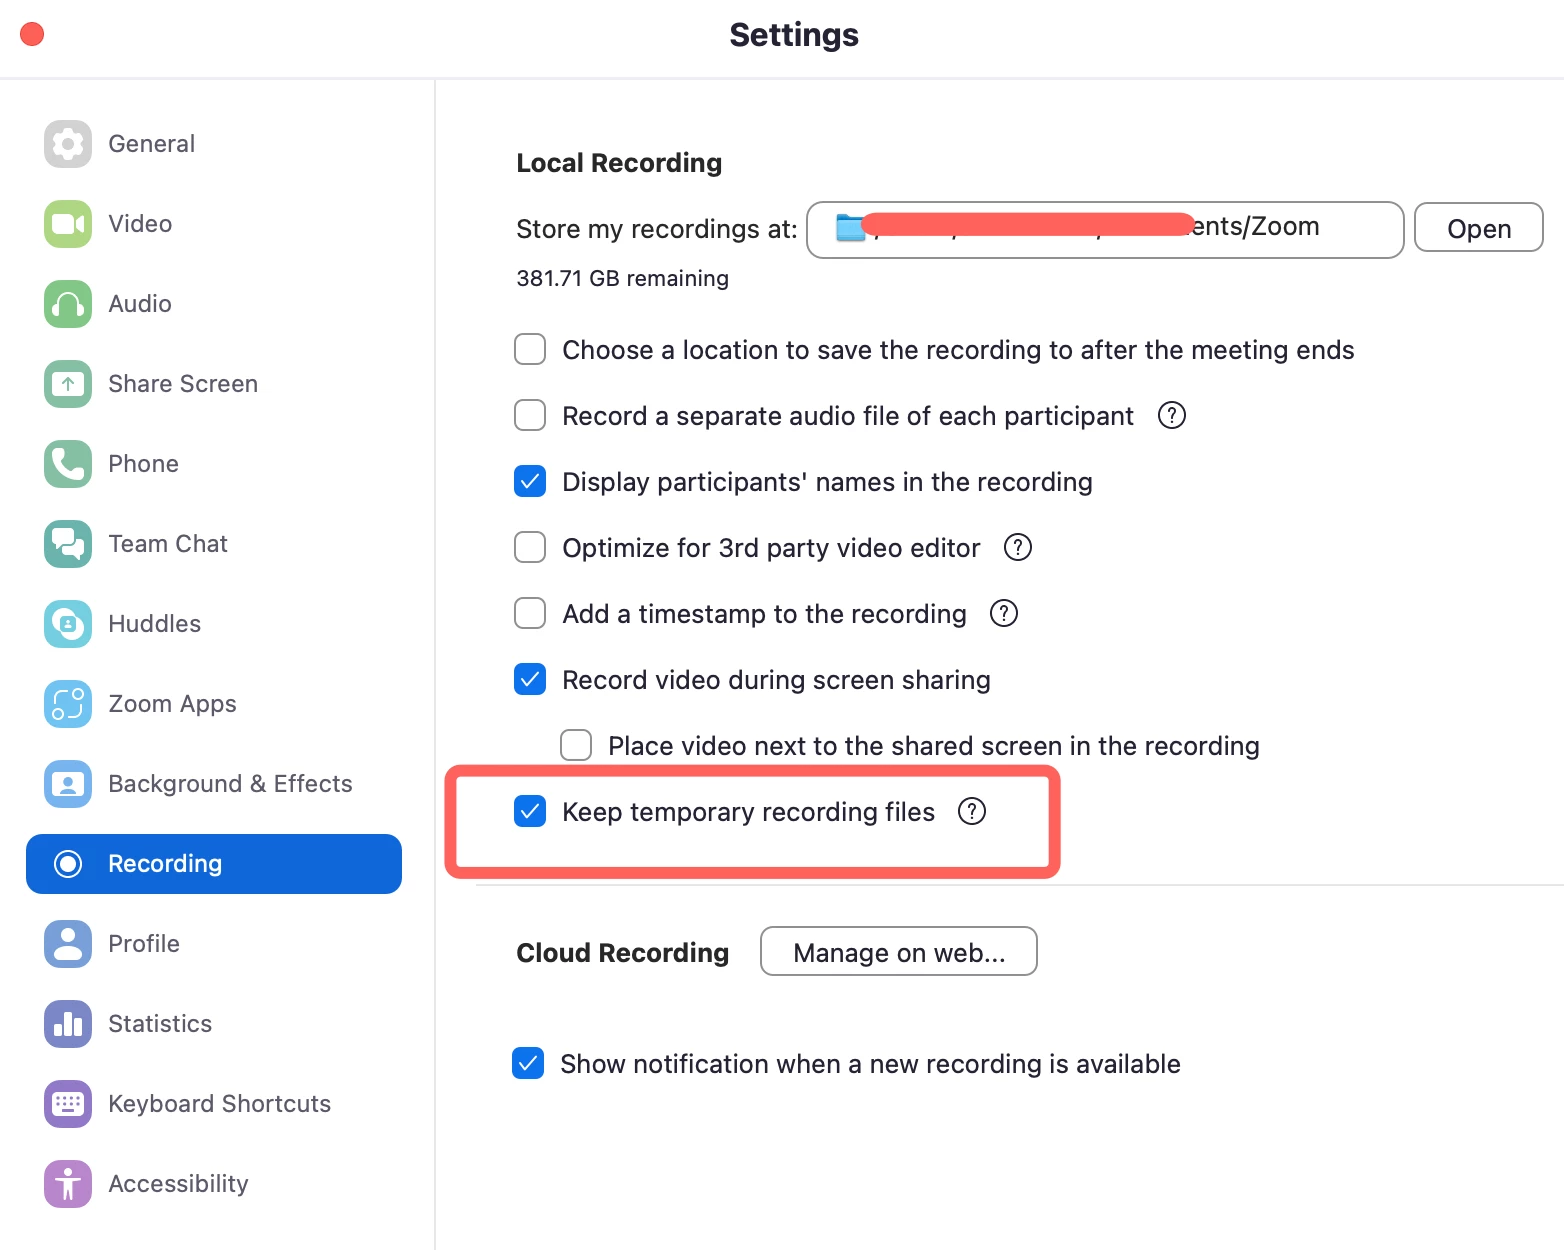
Task: Click the Profile label in sidebar
Action: tap(144, 944)
